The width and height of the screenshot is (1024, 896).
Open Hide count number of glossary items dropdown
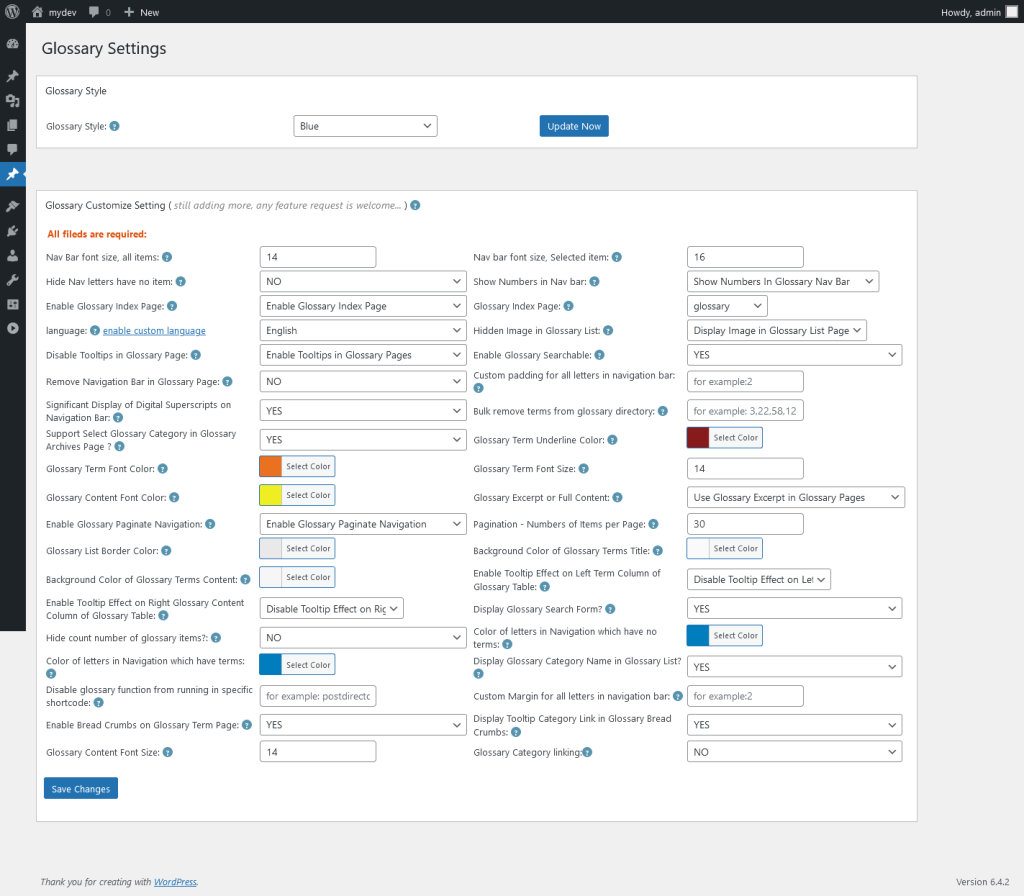point(363,637)
